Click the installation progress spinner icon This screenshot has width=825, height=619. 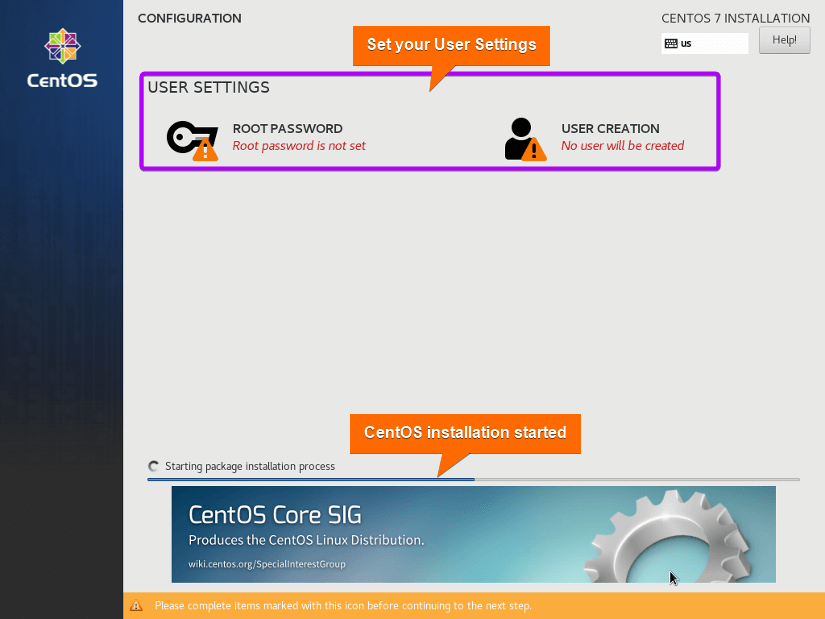point(154,466)
